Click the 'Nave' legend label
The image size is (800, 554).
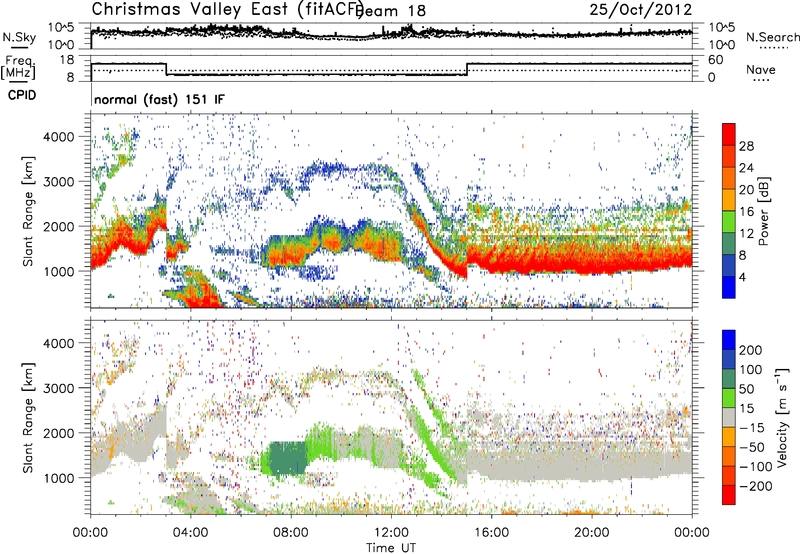point(761,69)
